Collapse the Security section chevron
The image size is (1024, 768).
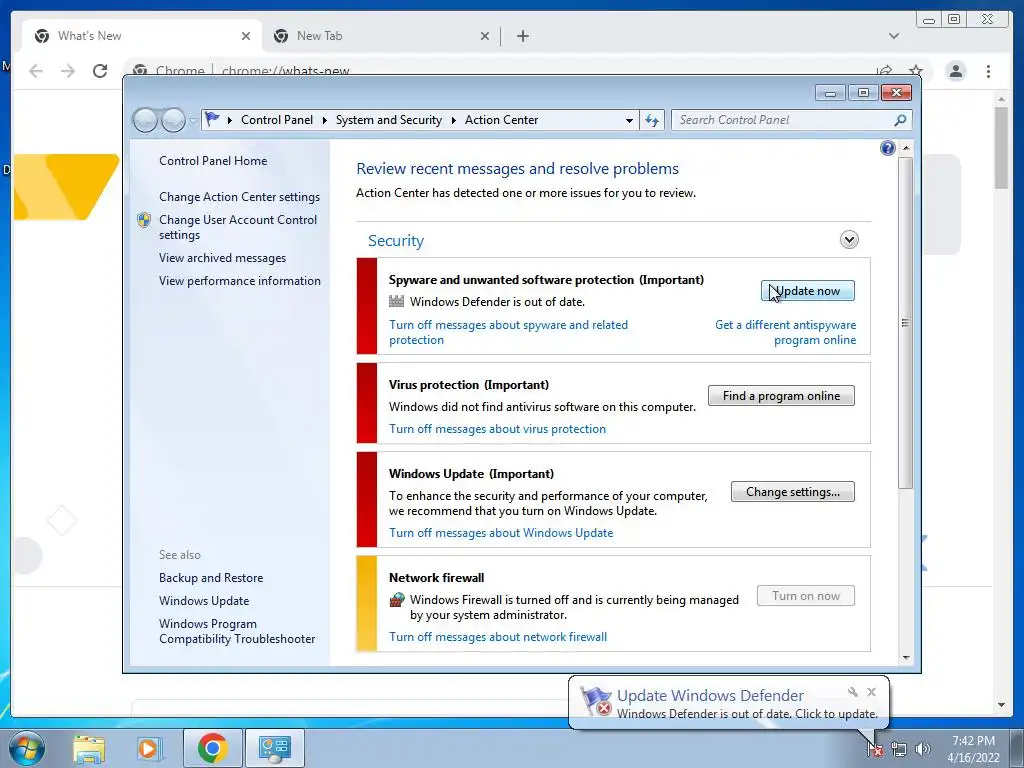click(x=849, y=240)
